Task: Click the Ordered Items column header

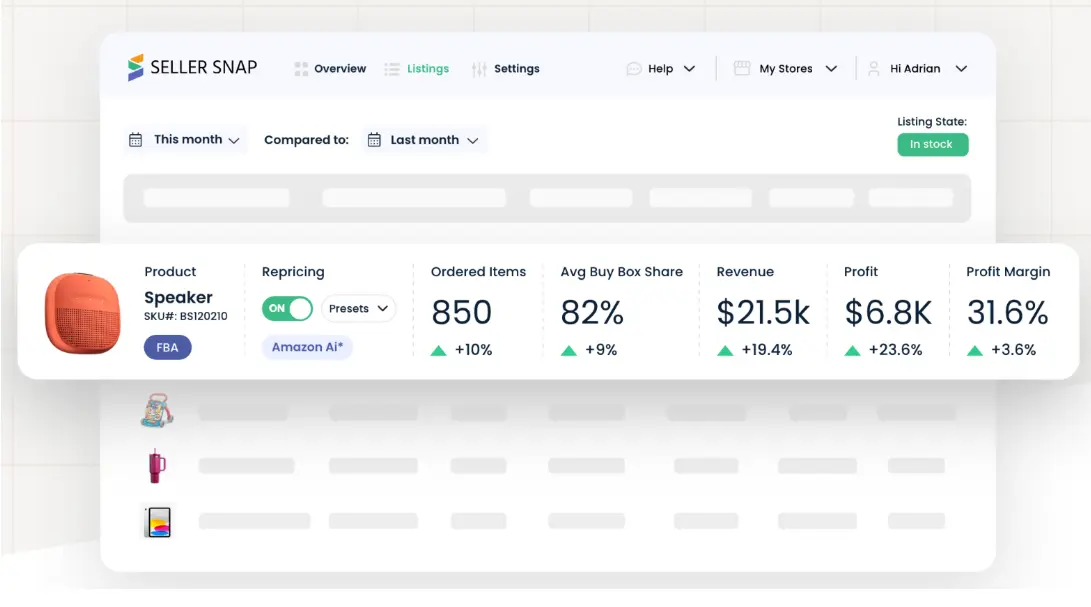Action: coord(479,272)
